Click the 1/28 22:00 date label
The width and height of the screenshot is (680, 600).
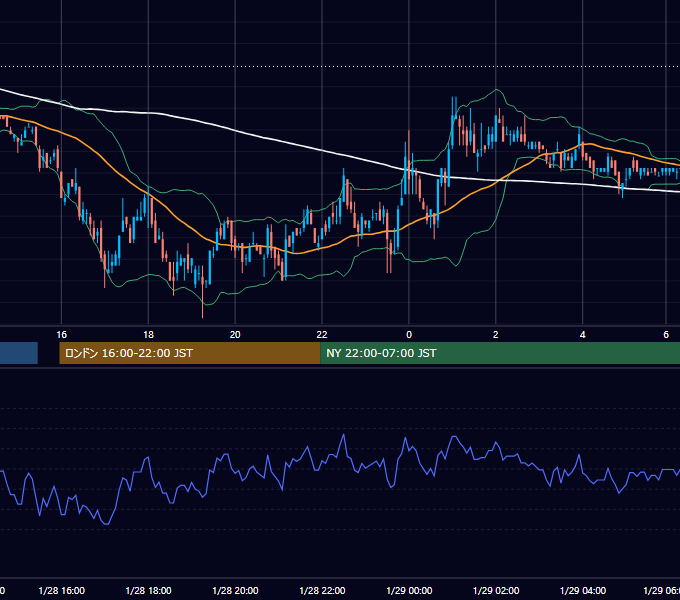(322, 590)
